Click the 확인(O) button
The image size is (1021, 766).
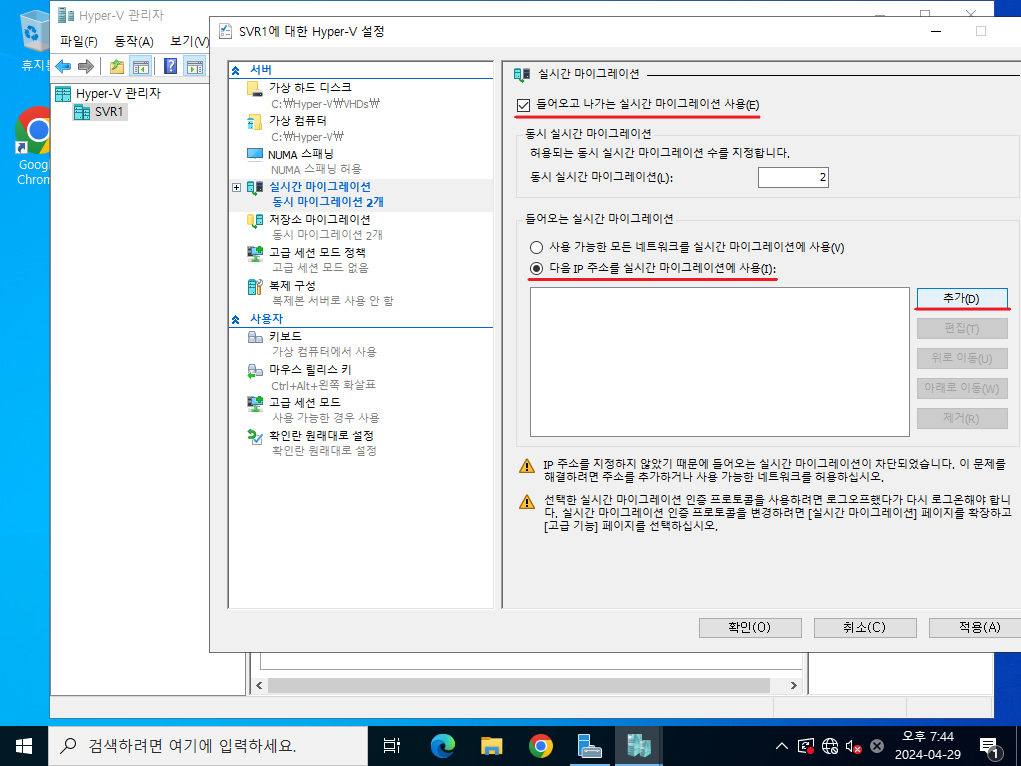pyautogui.click(x=749, y=627)
